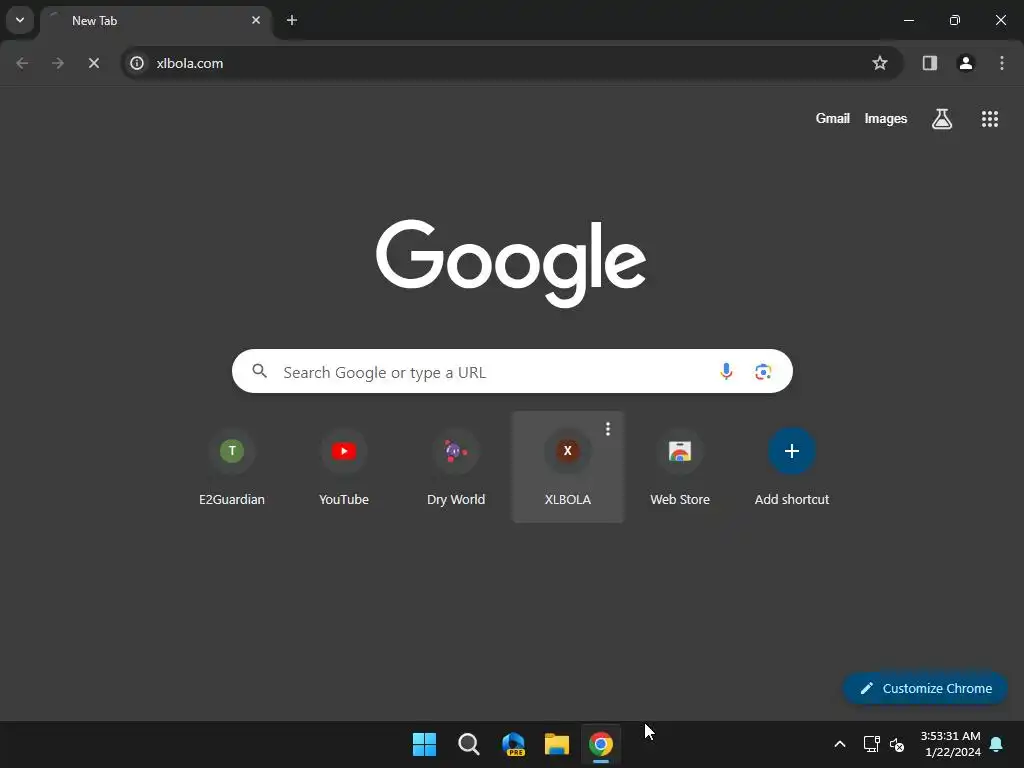Screen dimensions: 1024x768
Task: Minimize the Chrome window
Action: (908, 20)
